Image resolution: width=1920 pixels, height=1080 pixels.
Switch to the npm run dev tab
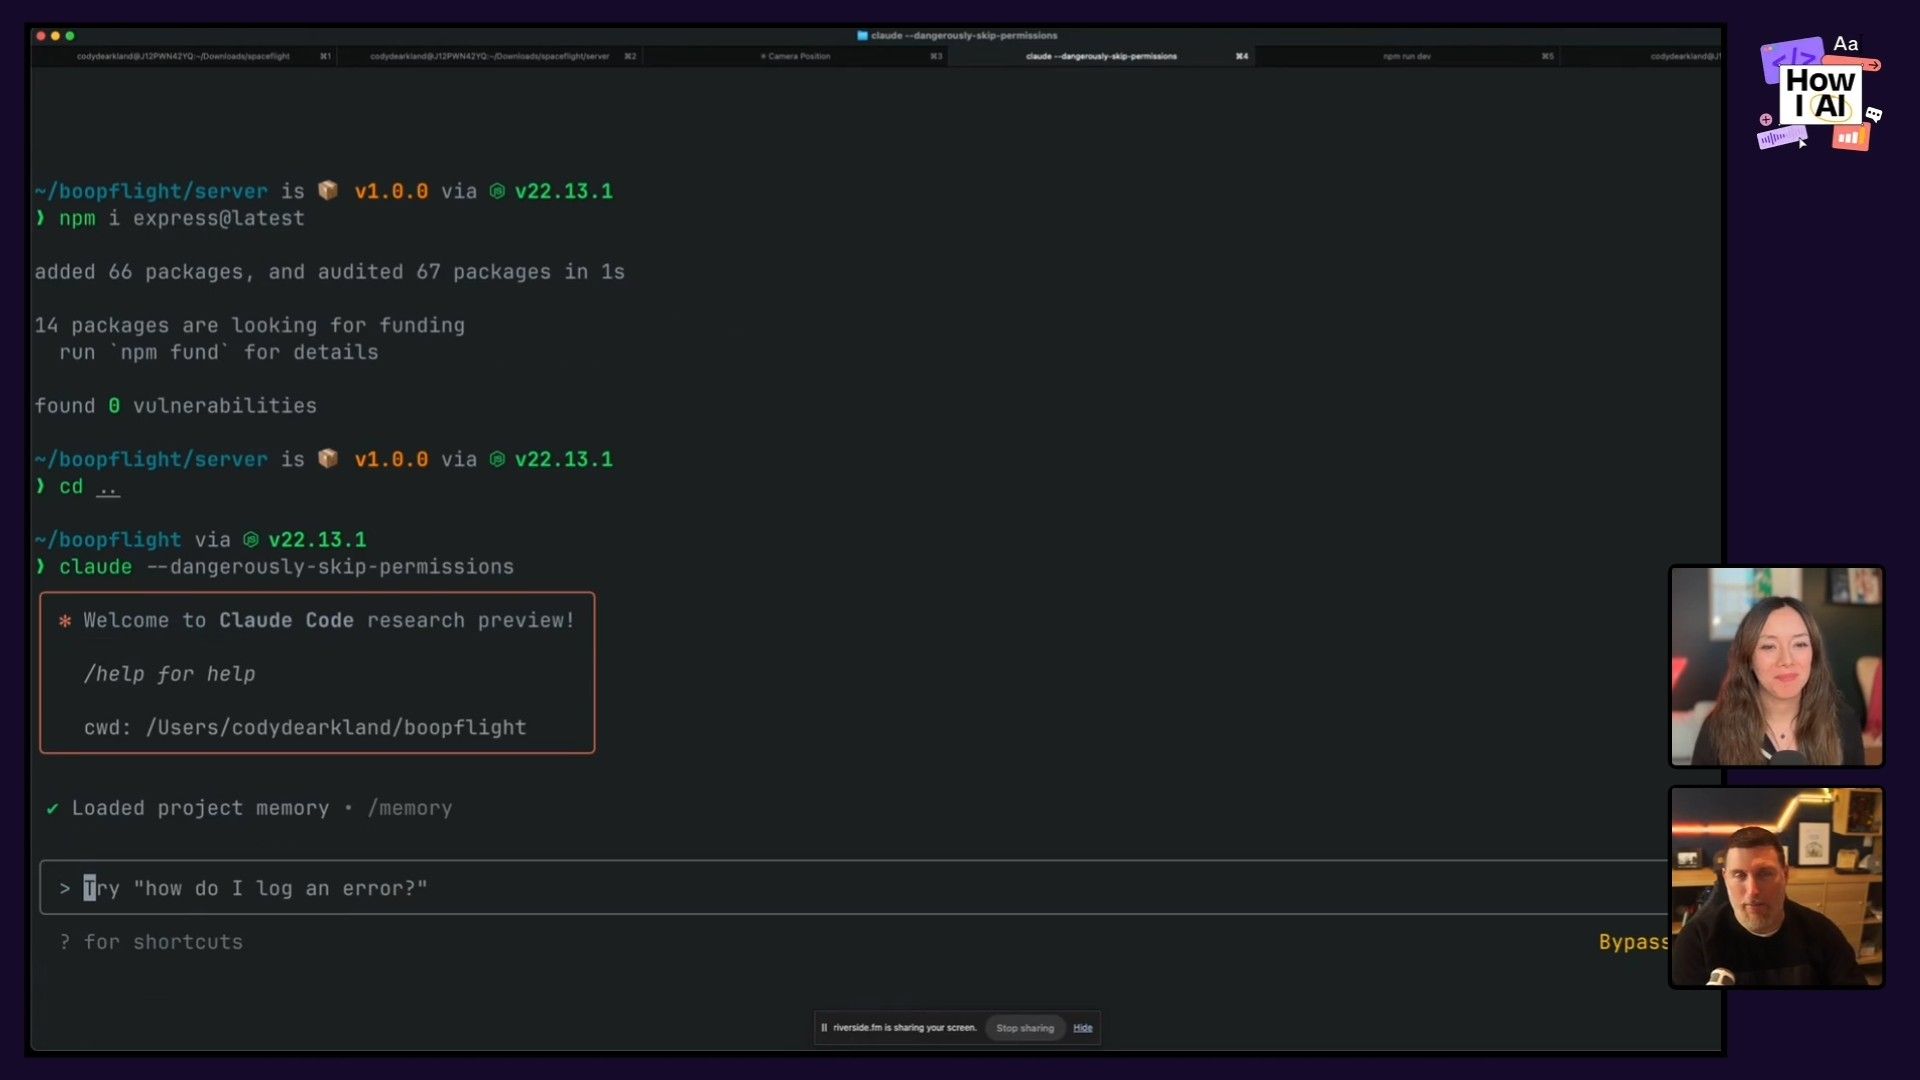click(x=1407, y=56)
